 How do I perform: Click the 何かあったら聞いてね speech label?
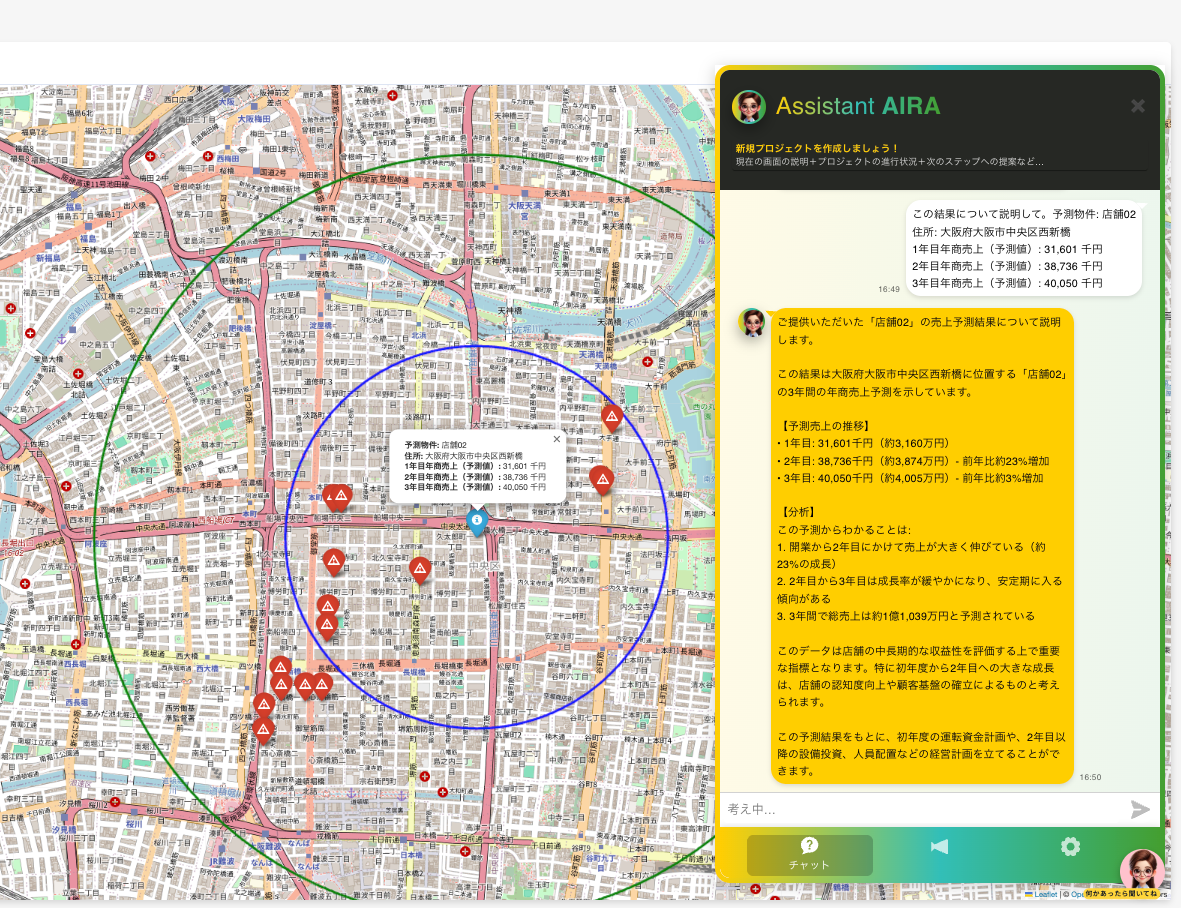(x=1120, y=893)
